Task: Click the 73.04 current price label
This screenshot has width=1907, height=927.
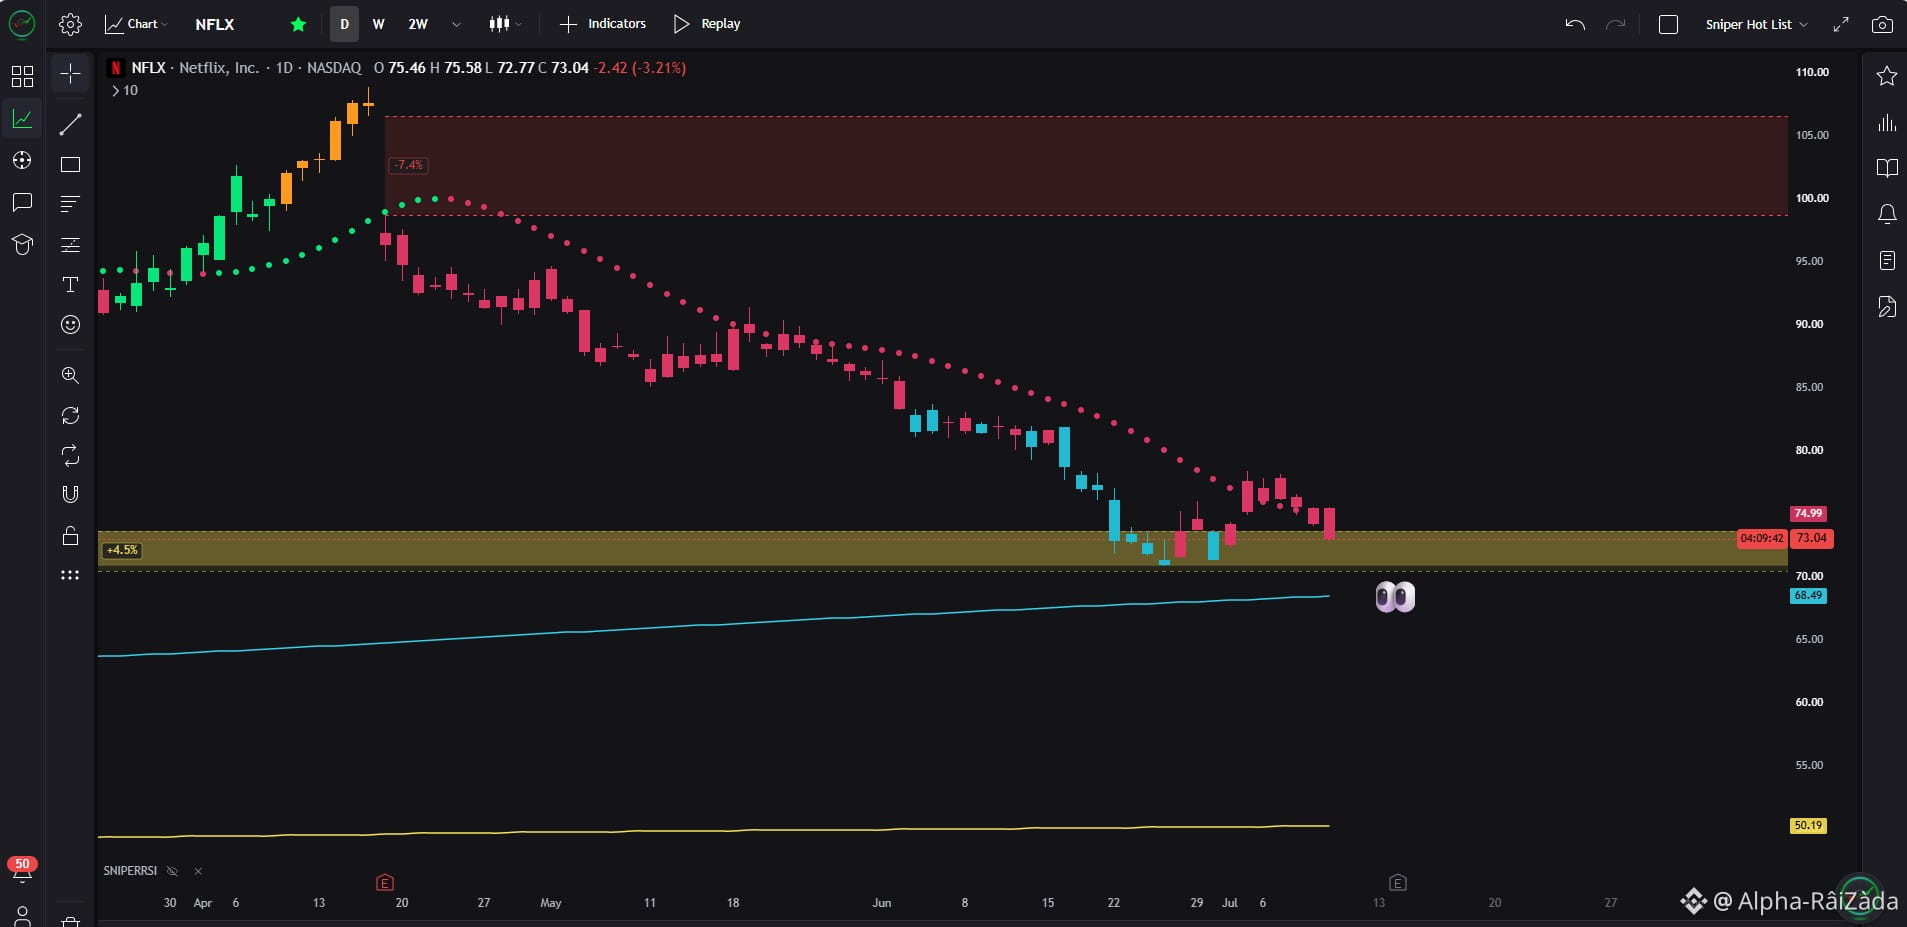Action: (1811, 538)
